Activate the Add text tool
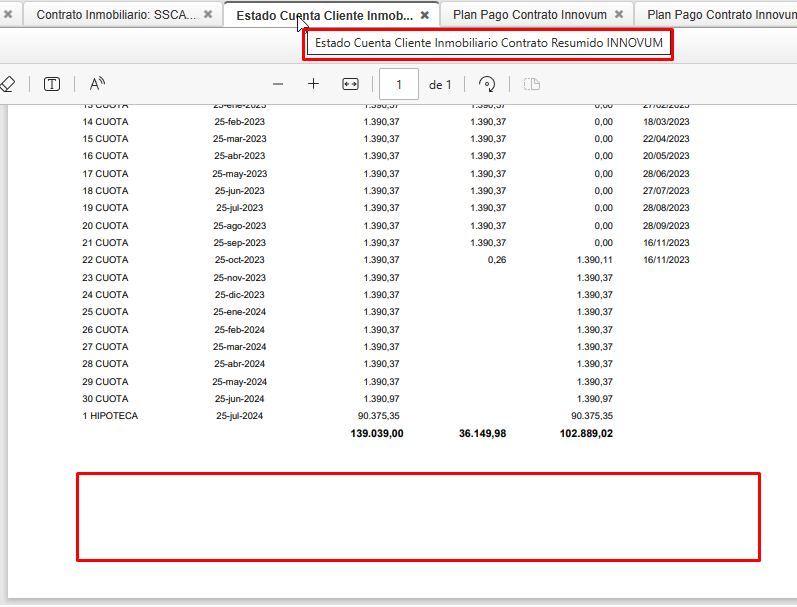 pyautogui.click(x=52, y=85)
